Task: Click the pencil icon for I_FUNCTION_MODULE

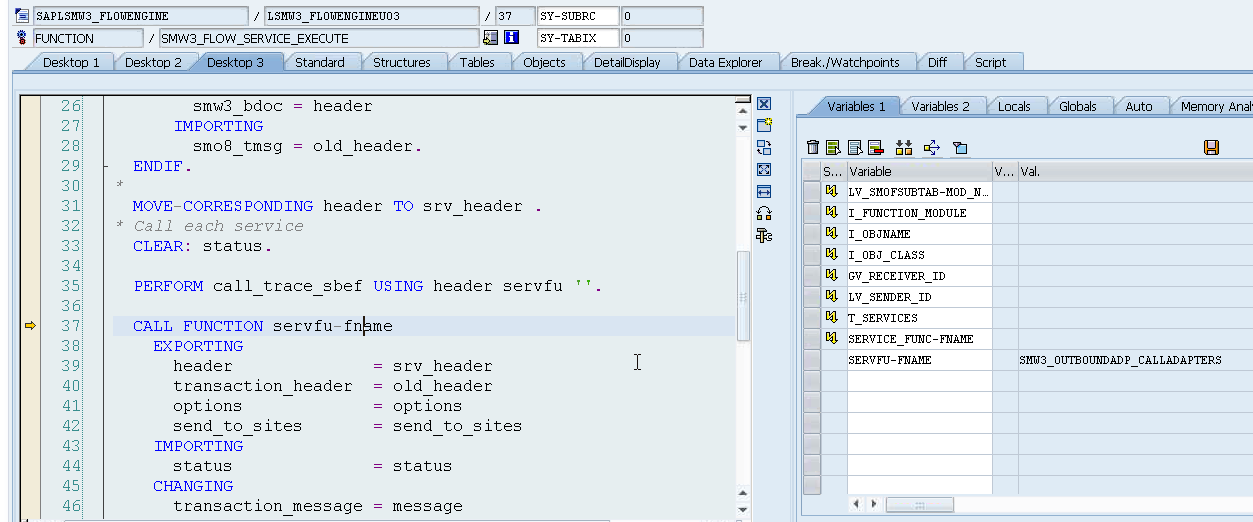Action: click(x=832, y=212)
